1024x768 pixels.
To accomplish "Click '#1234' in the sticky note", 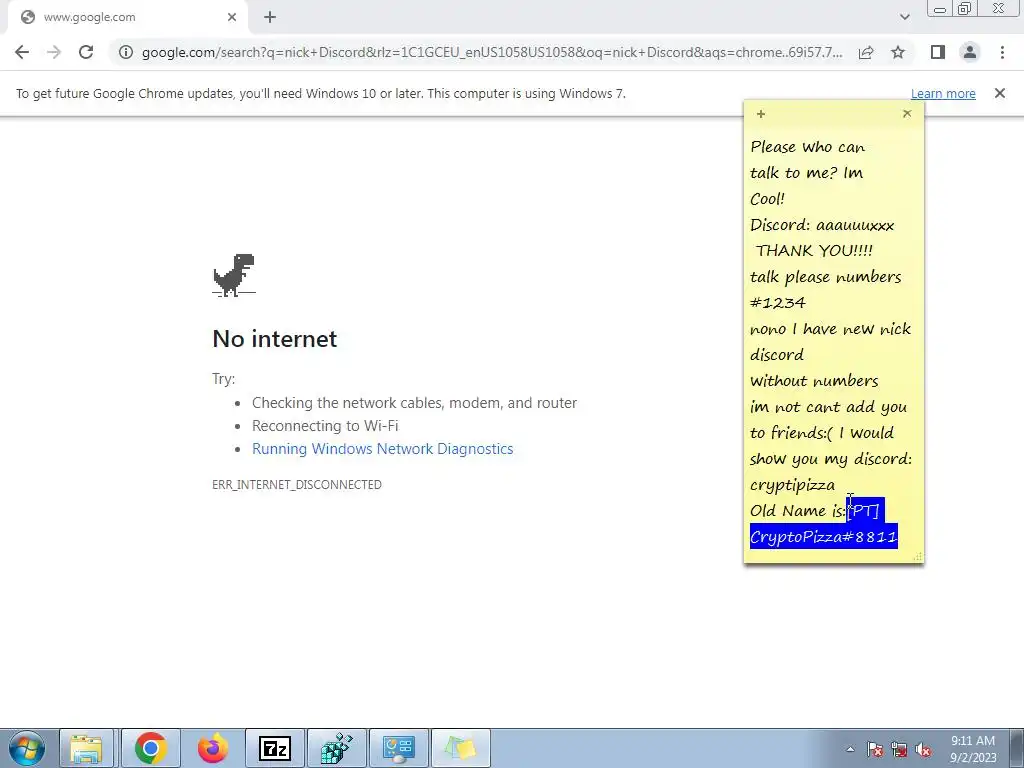I will coord(778,302).
